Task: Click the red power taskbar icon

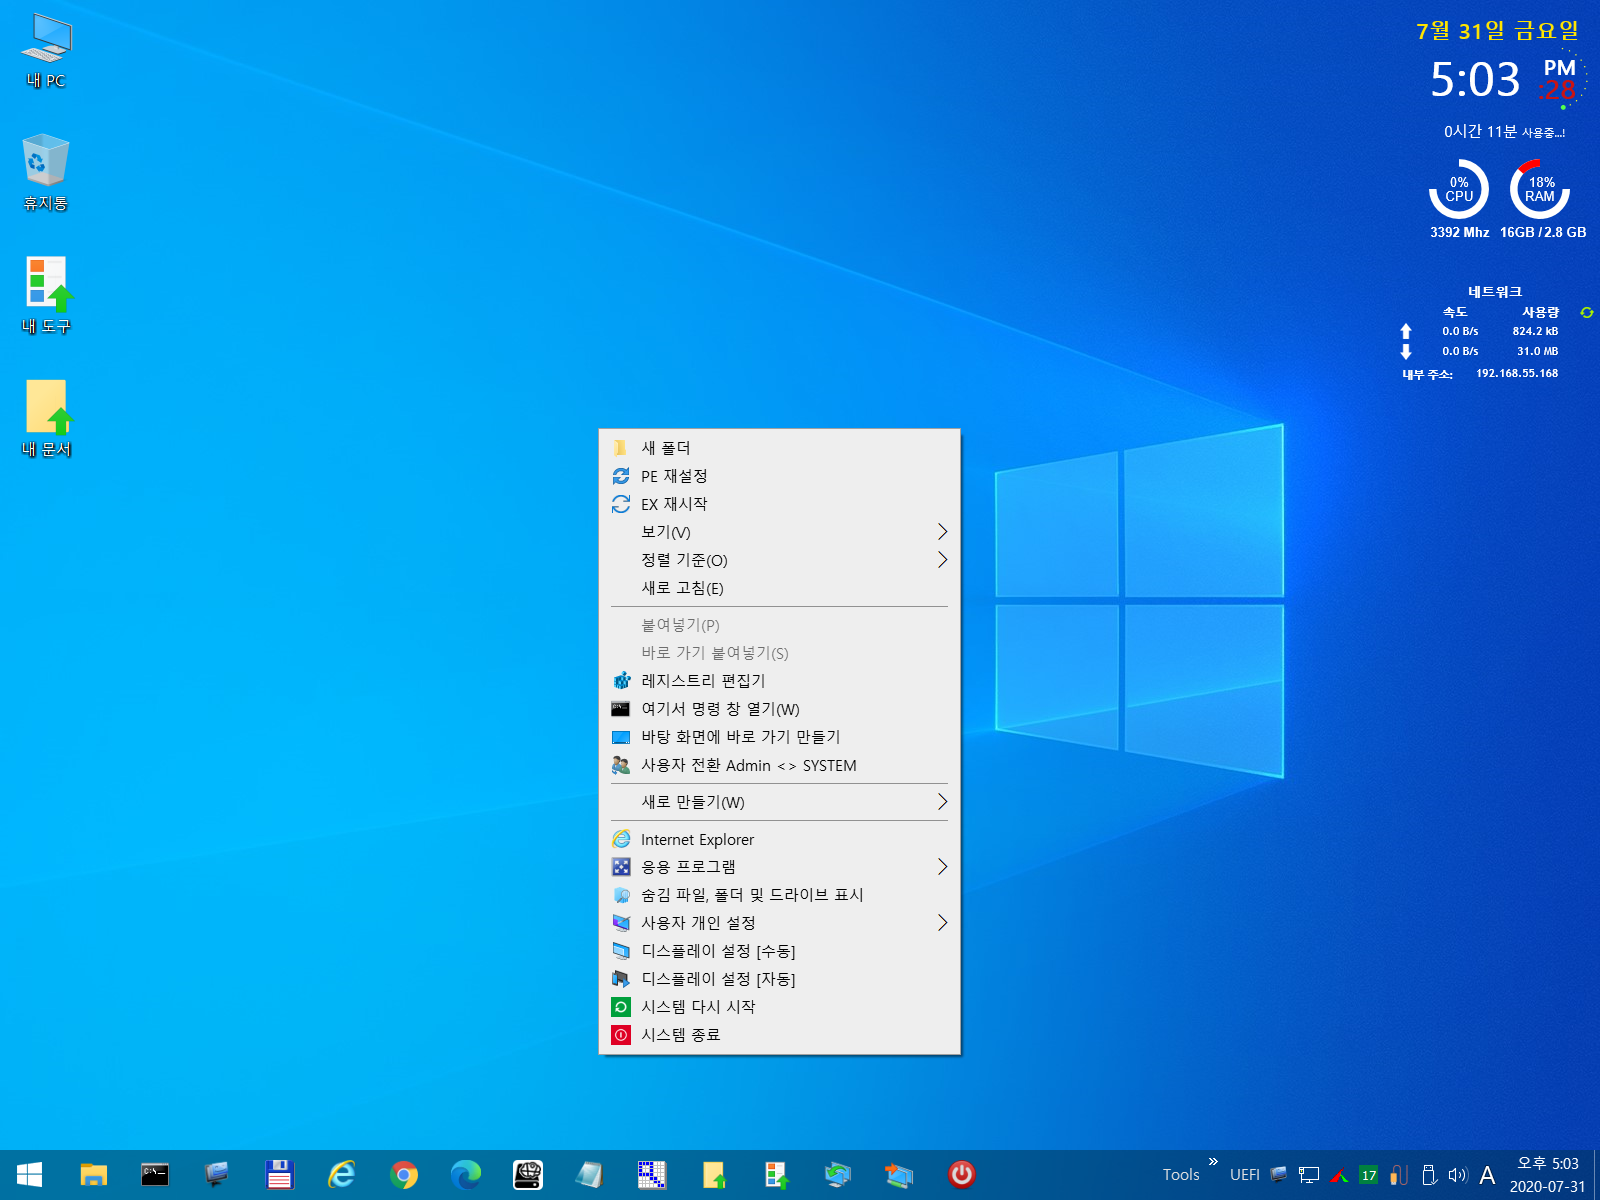Action: click(x=962, y=1175)
